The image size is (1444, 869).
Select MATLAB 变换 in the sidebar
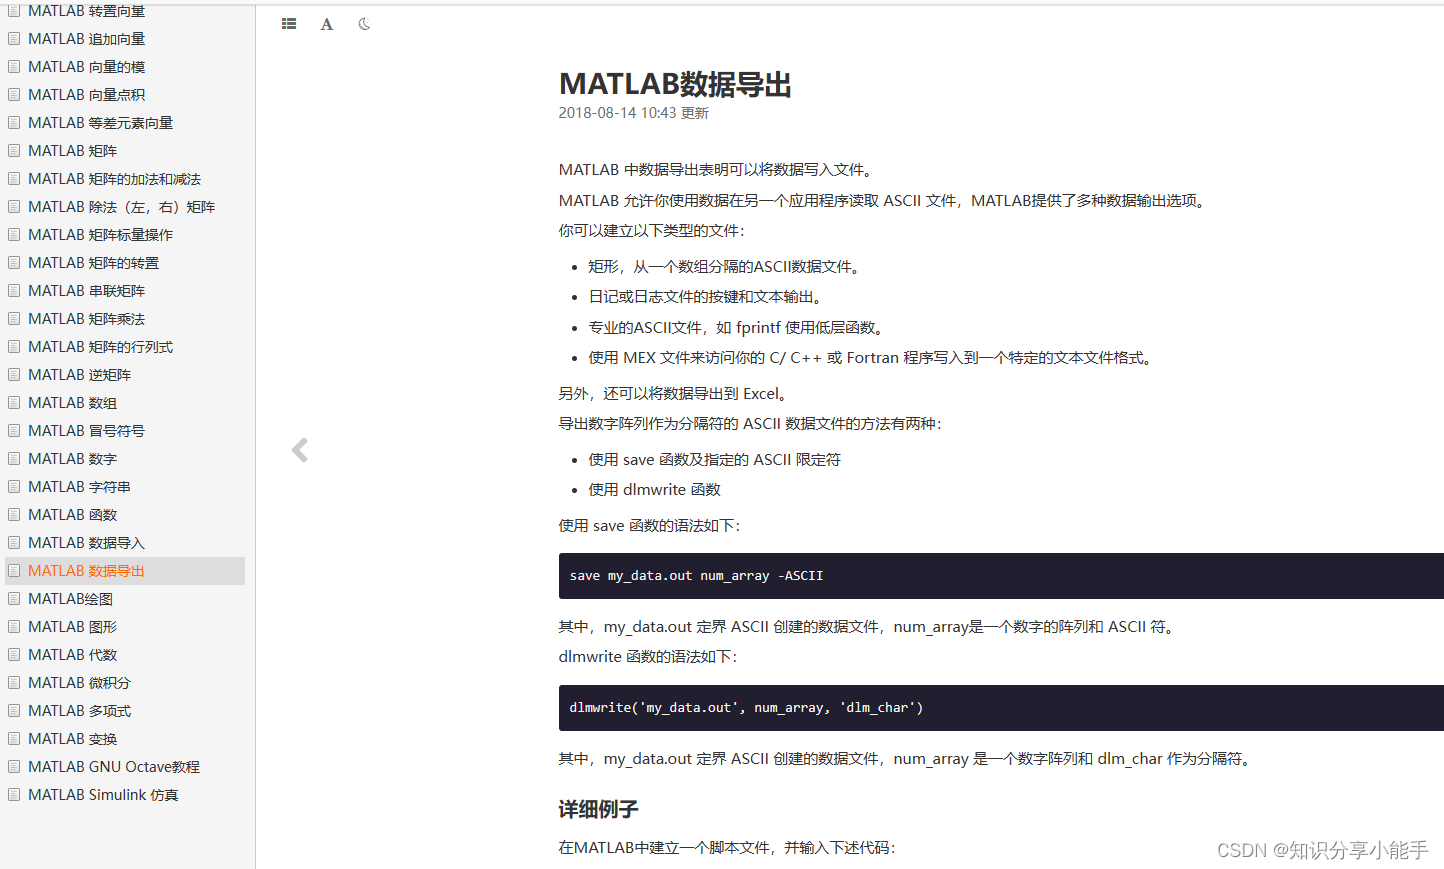coord(72,739)
